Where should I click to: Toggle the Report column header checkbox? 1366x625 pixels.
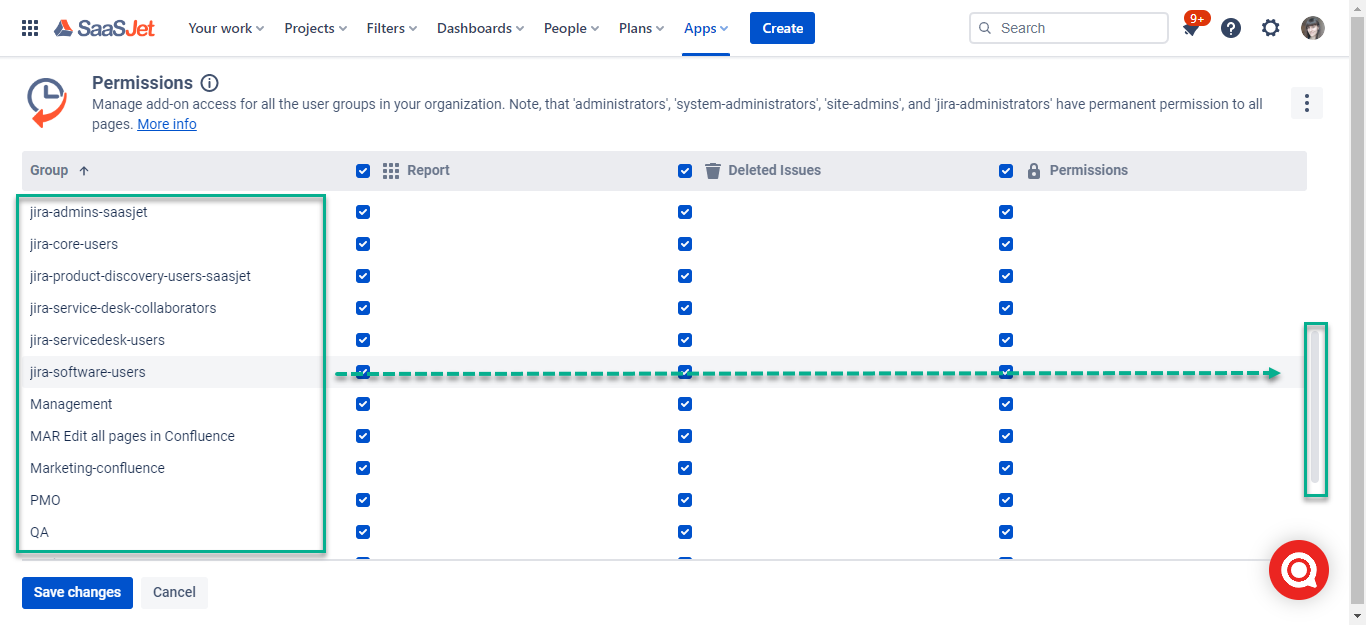pyautogui.click(x=363, y=171)
